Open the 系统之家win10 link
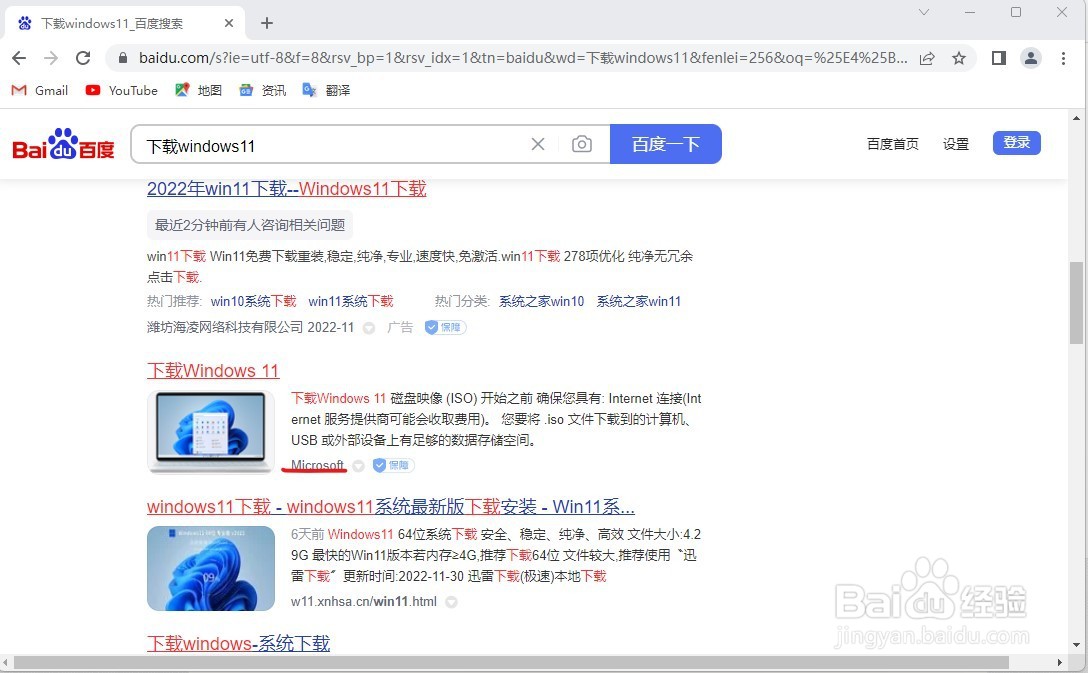This screenshot has height=673, width=1088. click(541, 301)
